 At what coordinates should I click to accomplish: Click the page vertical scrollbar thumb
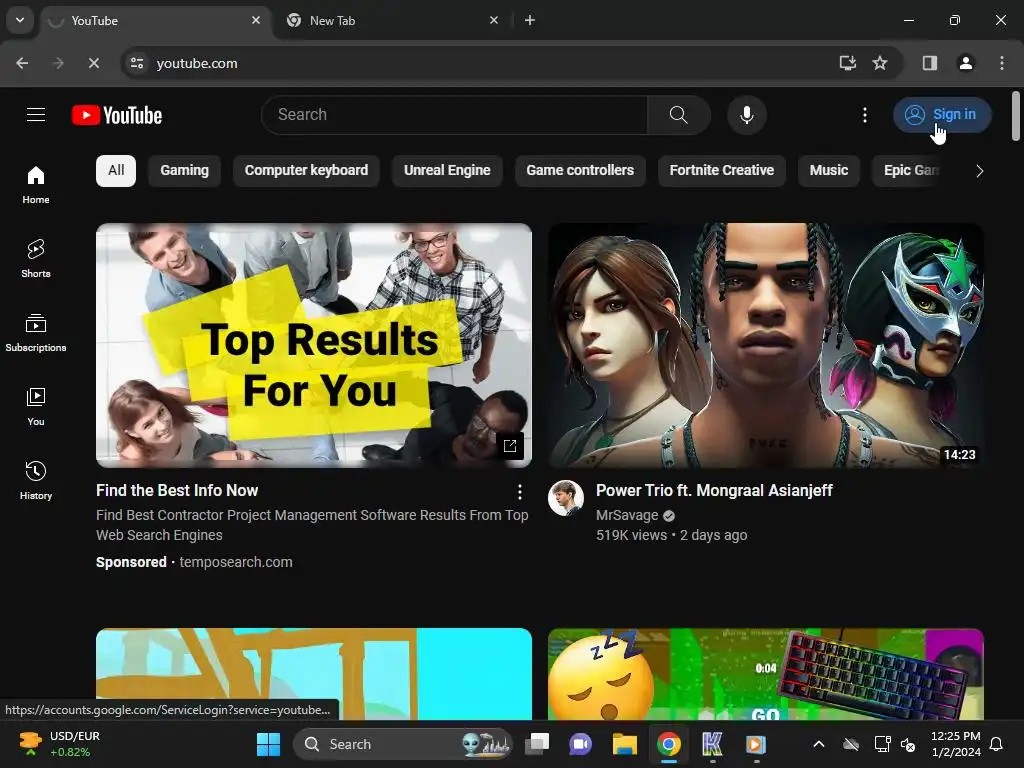1016,116
